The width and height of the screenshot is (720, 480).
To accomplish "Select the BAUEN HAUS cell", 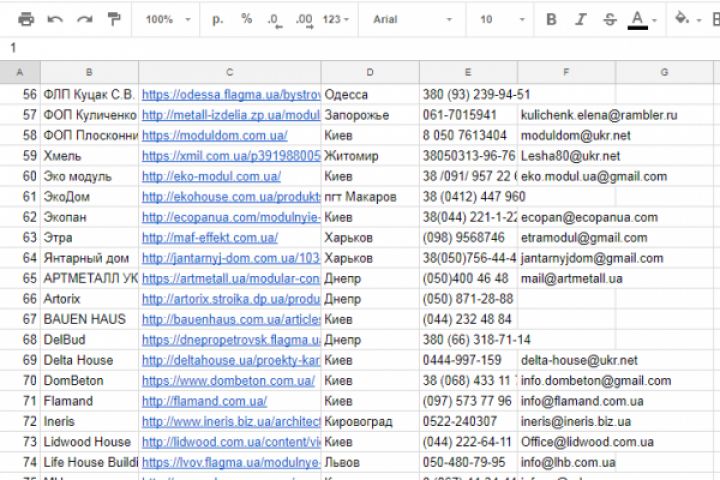I will click(x=90, y=319).
